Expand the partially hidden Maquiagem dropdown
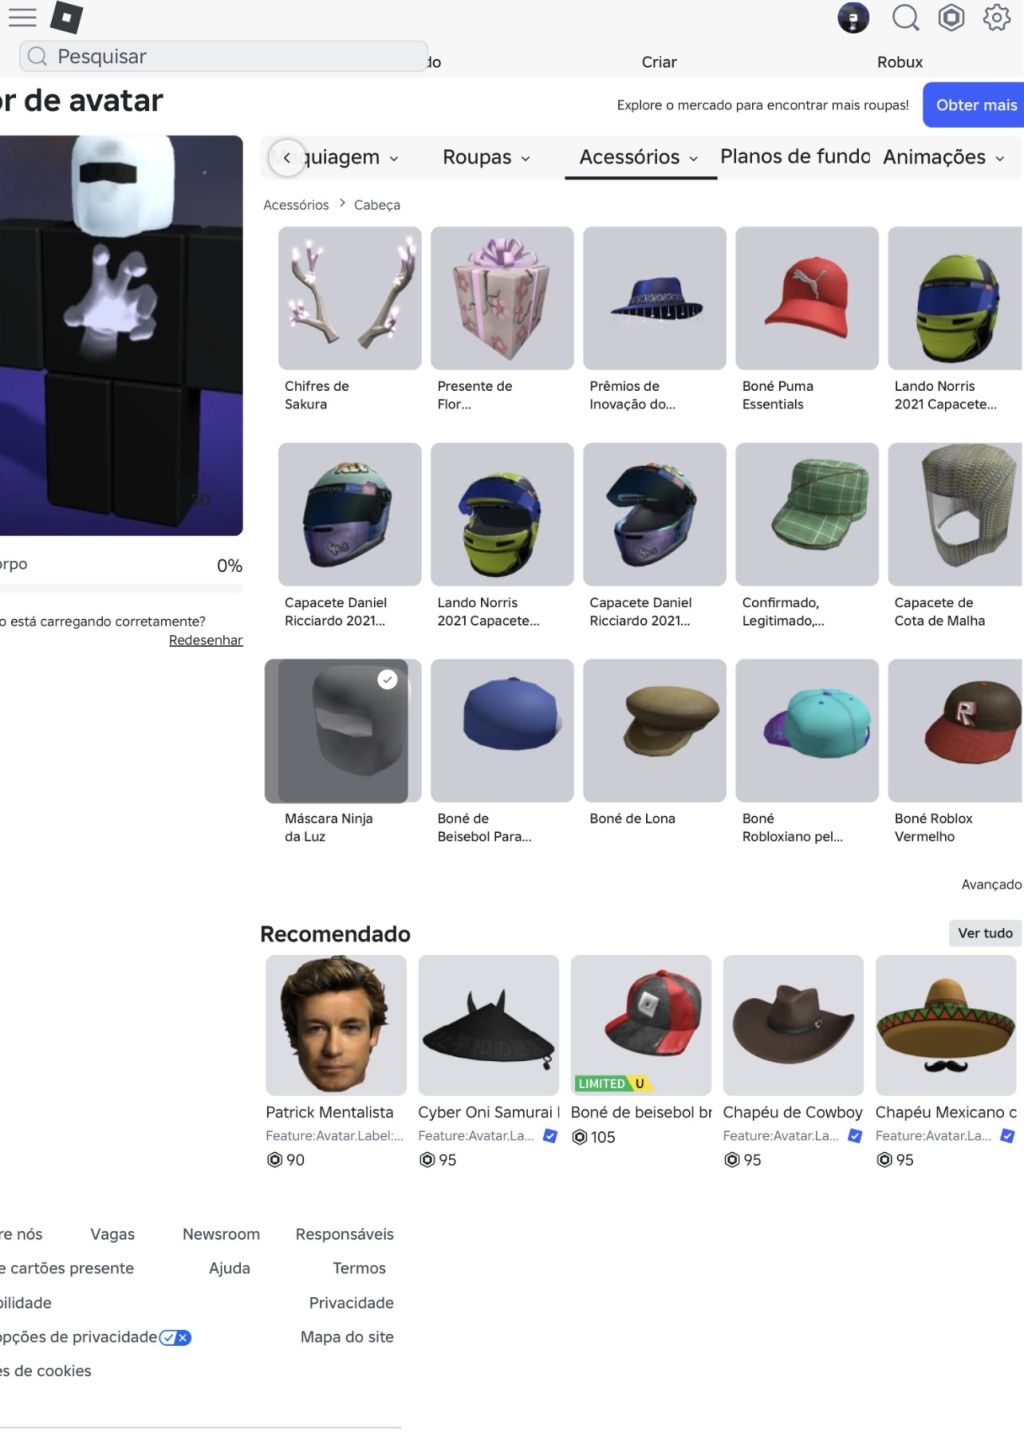This screenshot has height=1440, width=1024. click(350, 157)
